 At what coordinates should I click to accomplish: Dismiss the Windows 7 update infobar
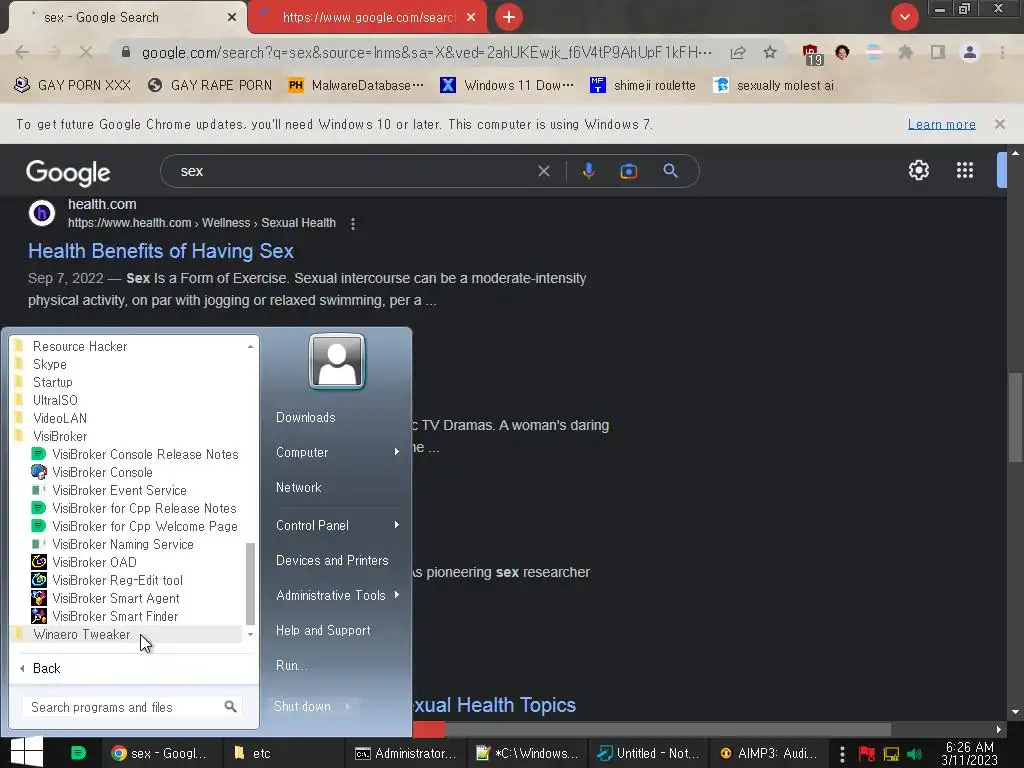point(999,124)
